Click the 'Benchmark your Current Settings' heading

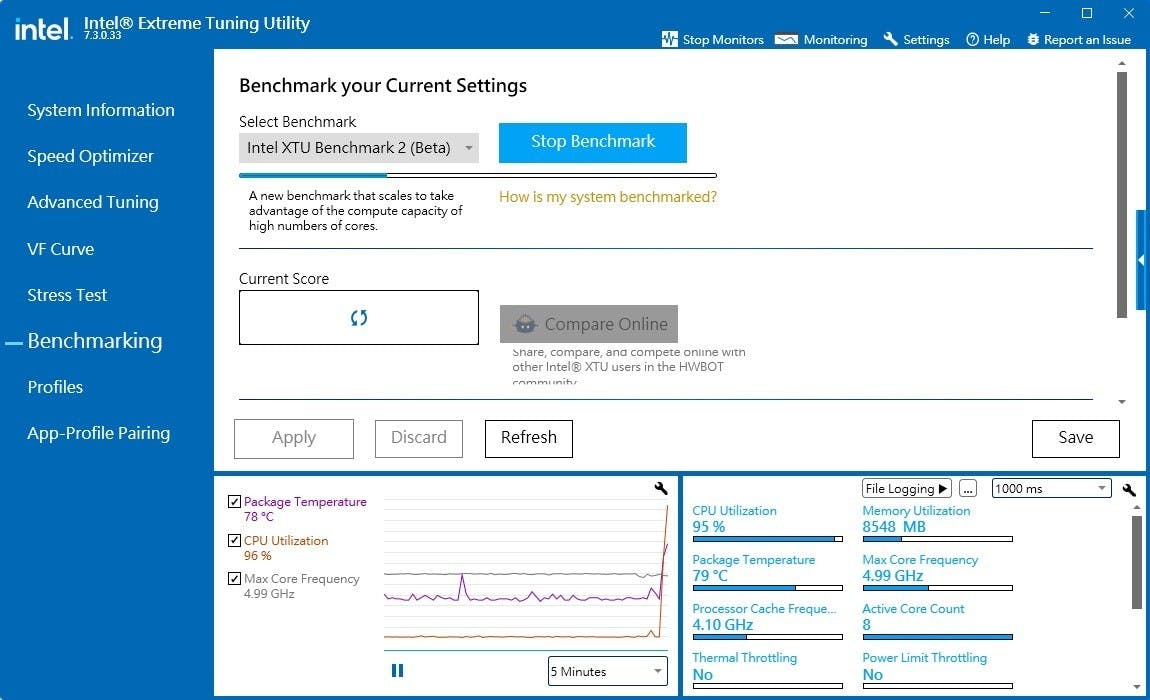[x=383, y=86]
